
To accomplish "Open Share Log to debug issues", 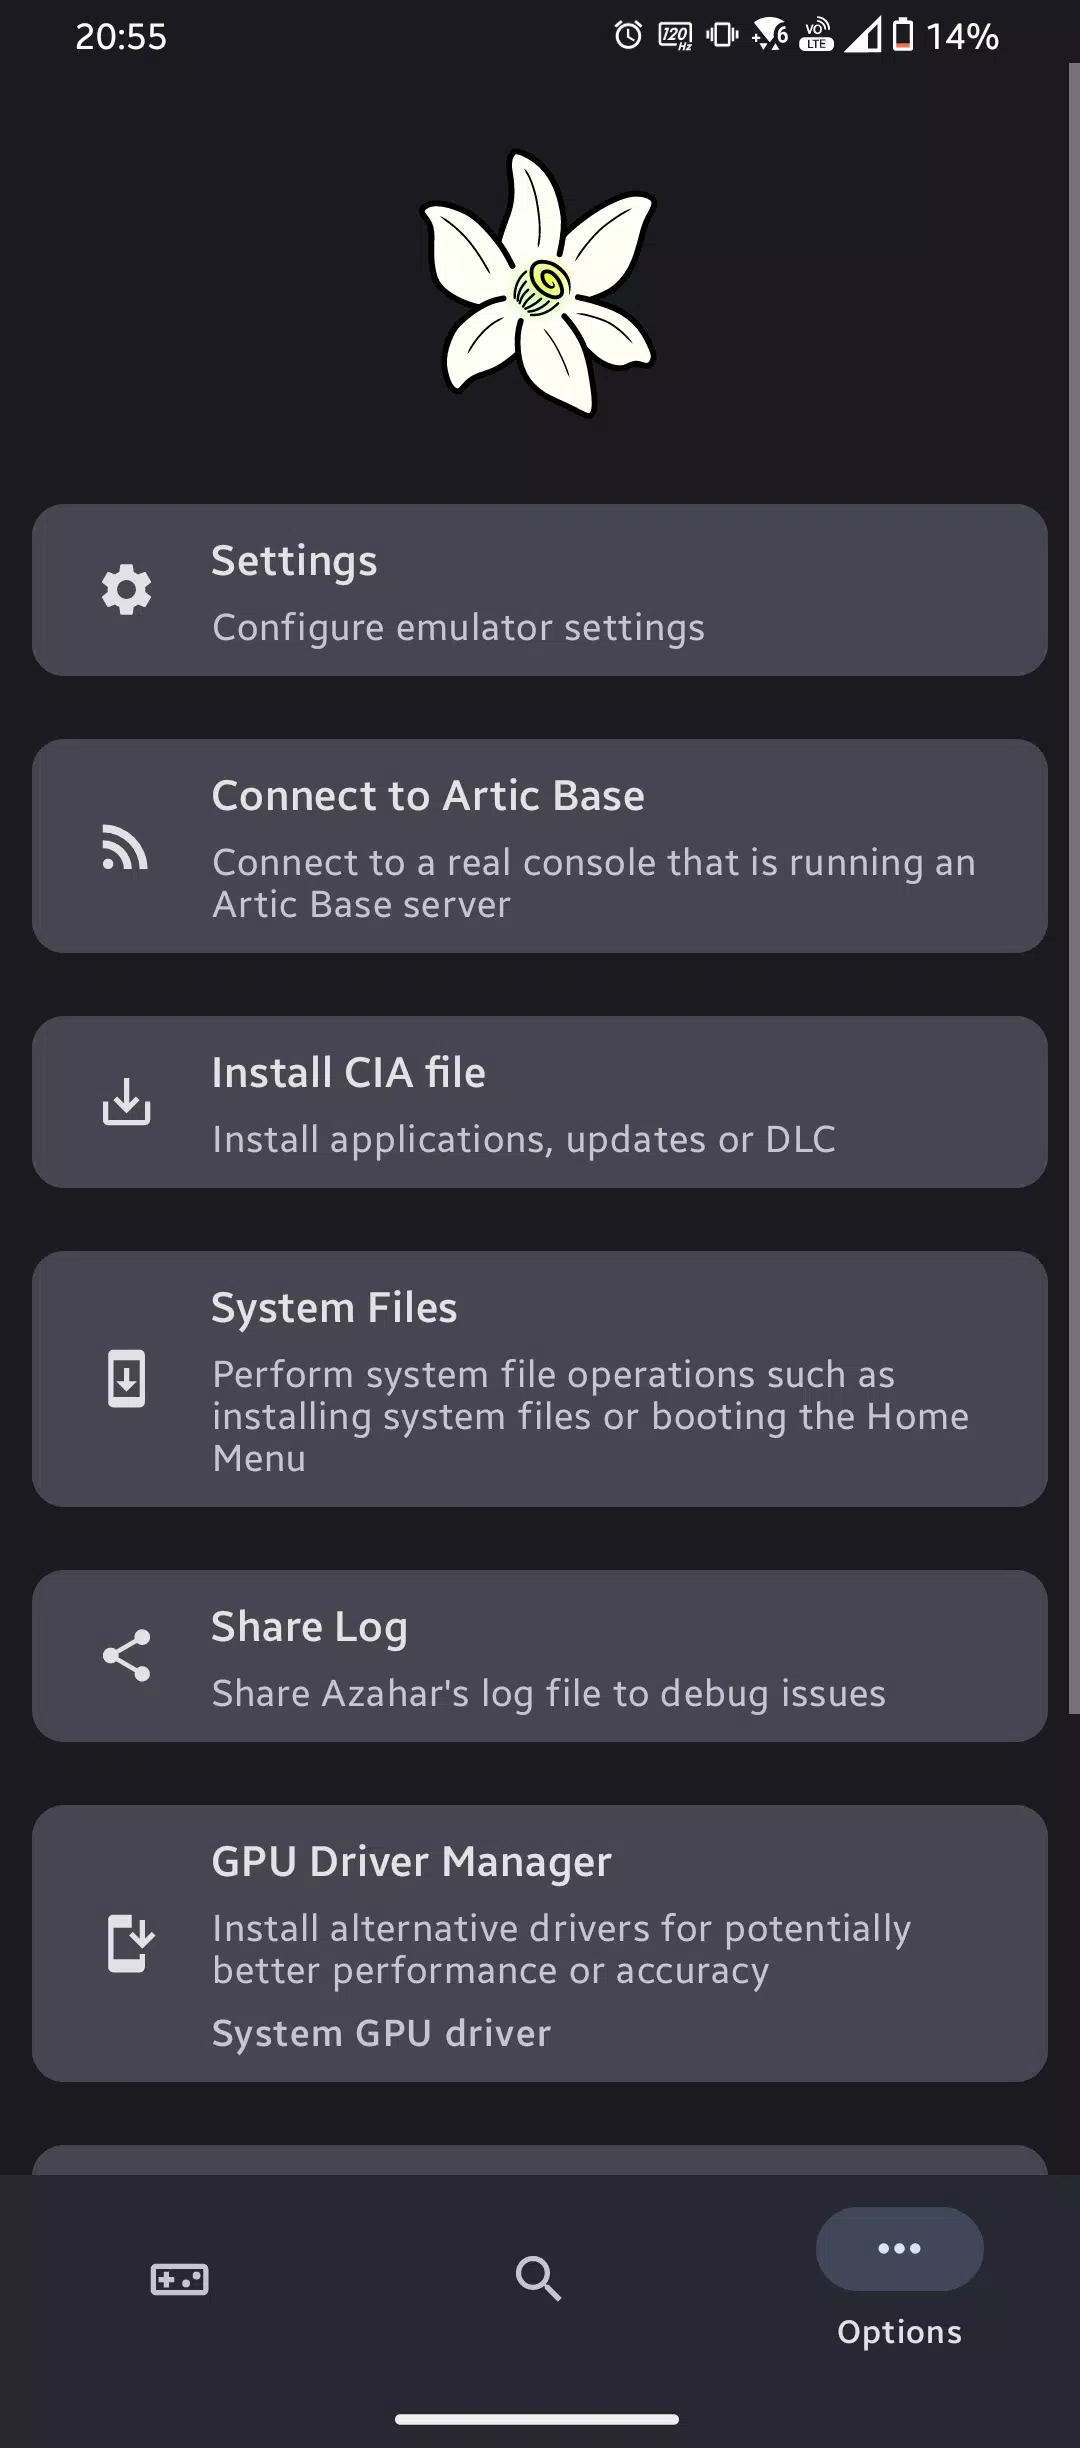I will tap(540, 1657).
